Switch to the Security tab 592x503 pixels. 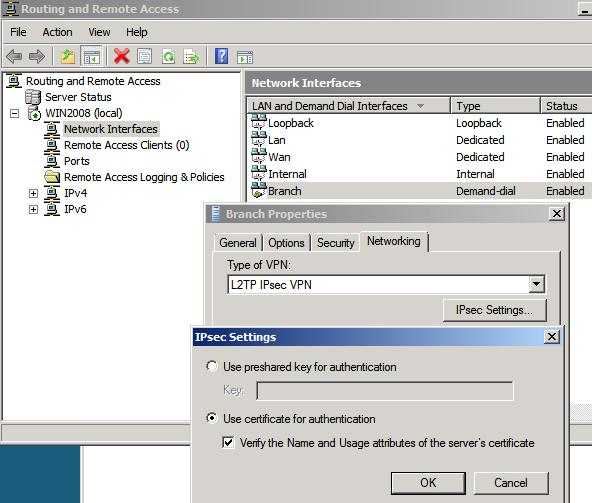pos(336,243)
